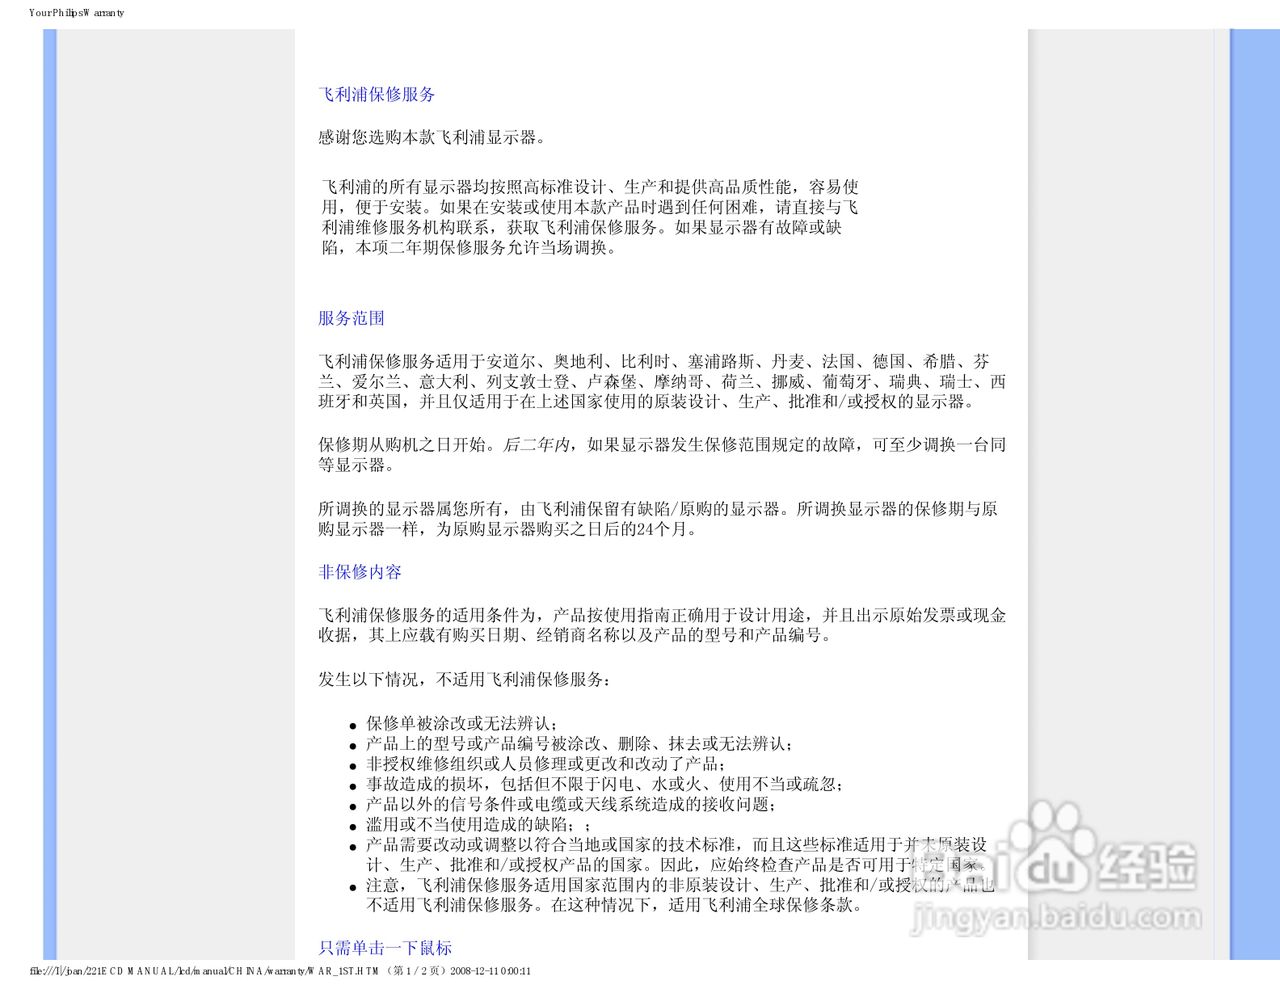Select the Your Philips Warranty page header
1280x989 pixels.
coord(77,13)
